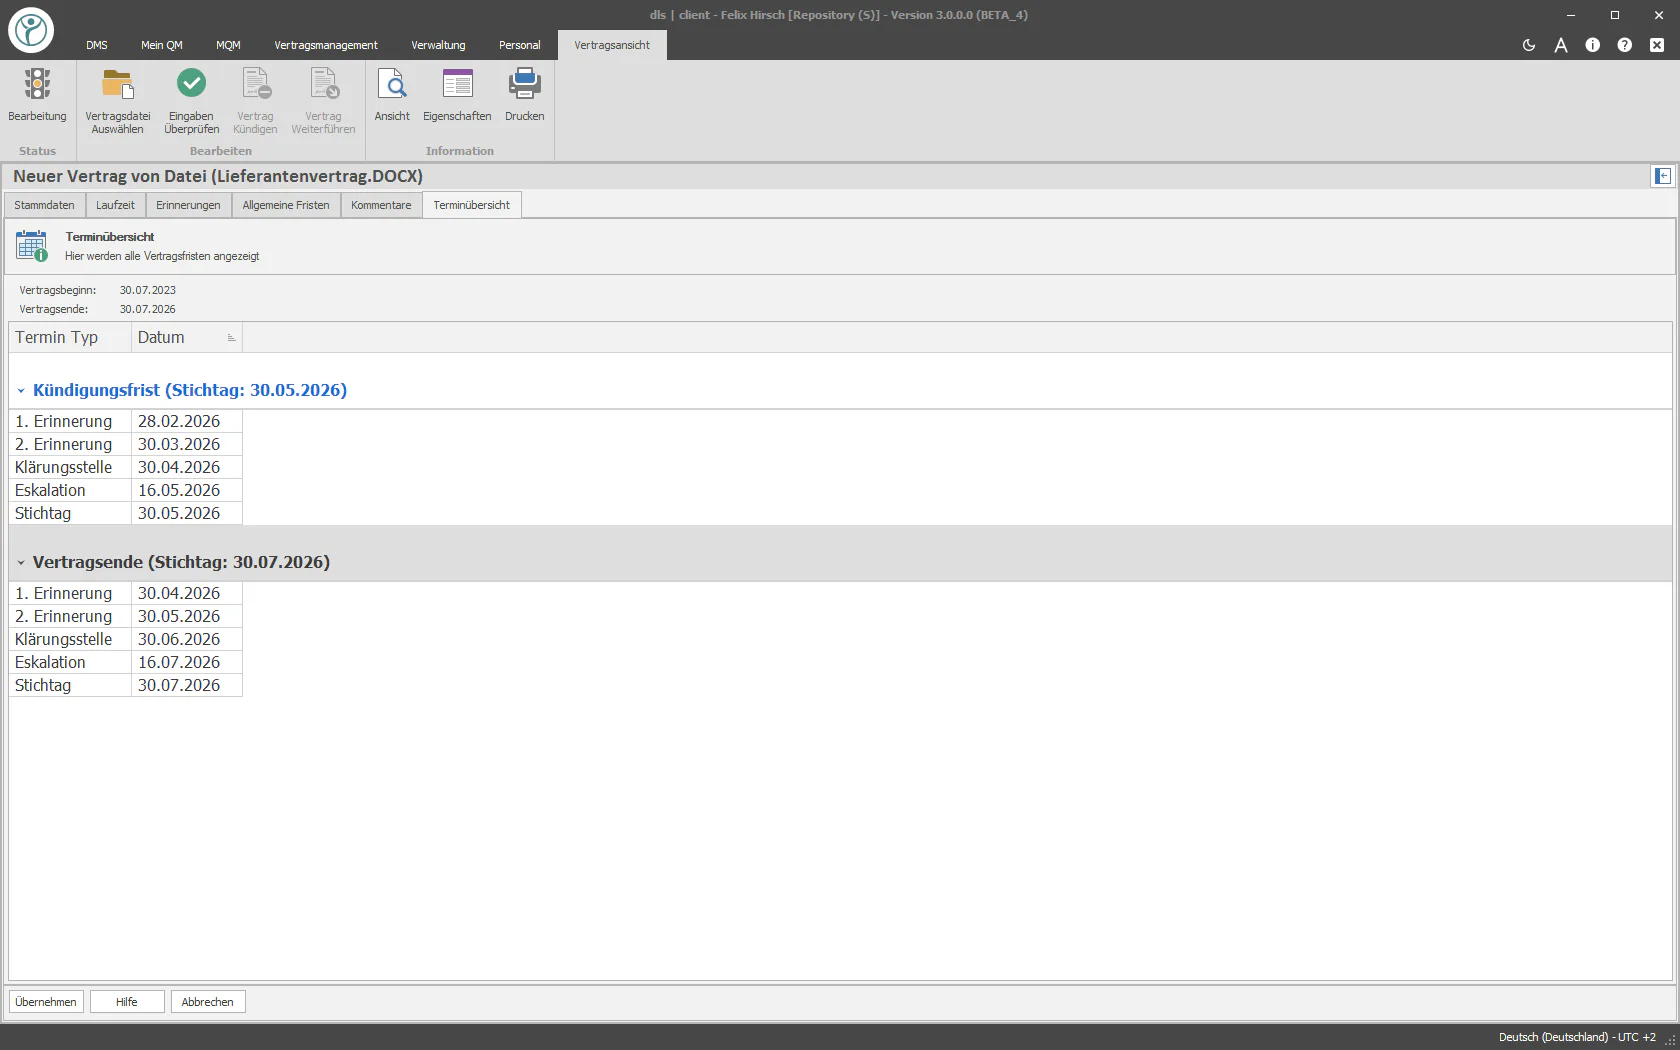Click the title bar X box icon

click(x=1657, y=45)
